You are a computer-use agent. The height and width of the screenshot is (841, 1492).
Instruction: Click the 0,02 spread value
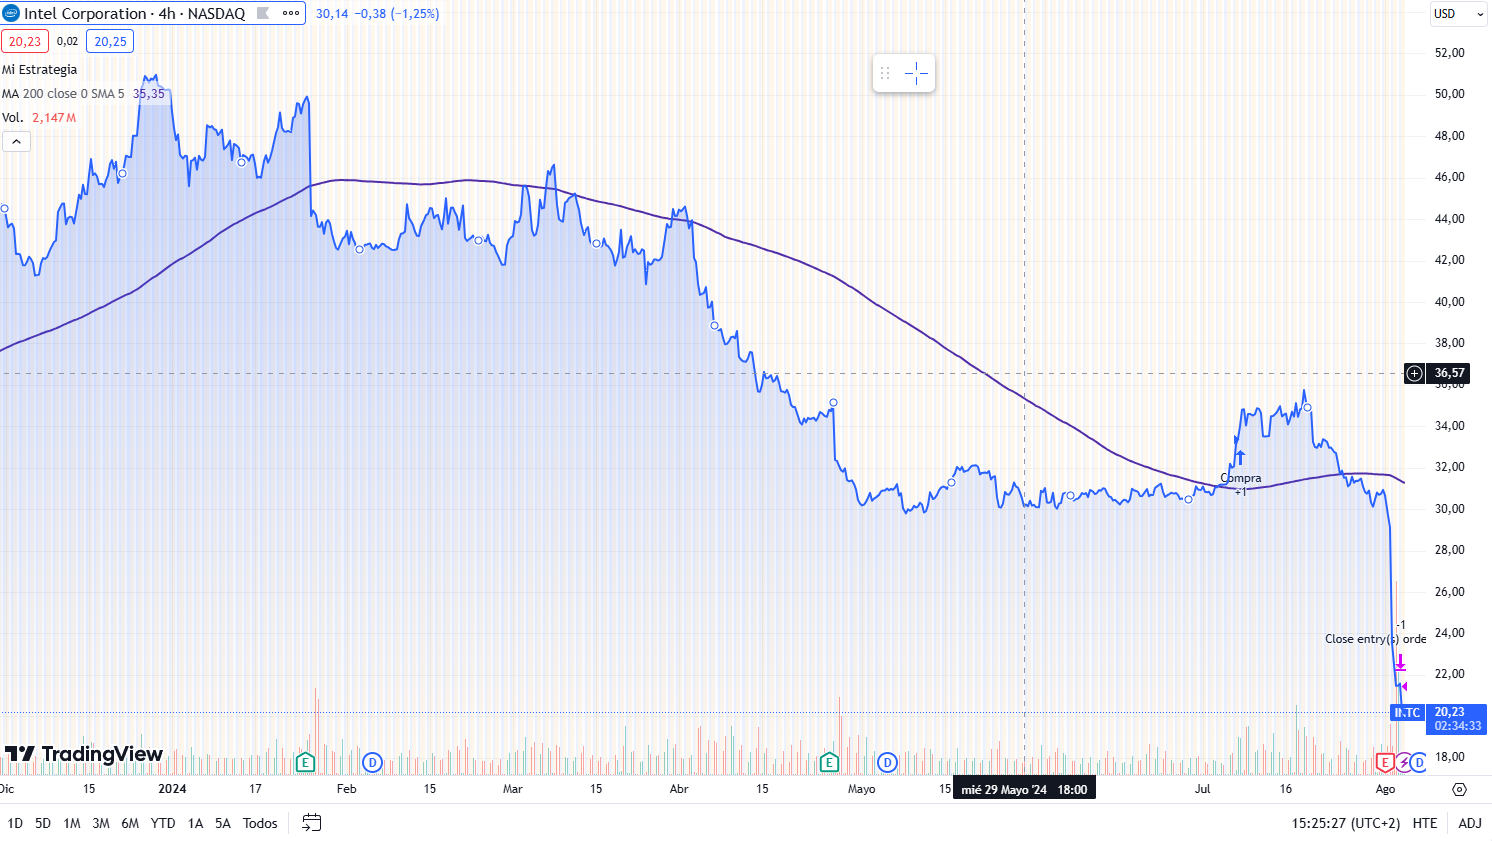[67, 41]
